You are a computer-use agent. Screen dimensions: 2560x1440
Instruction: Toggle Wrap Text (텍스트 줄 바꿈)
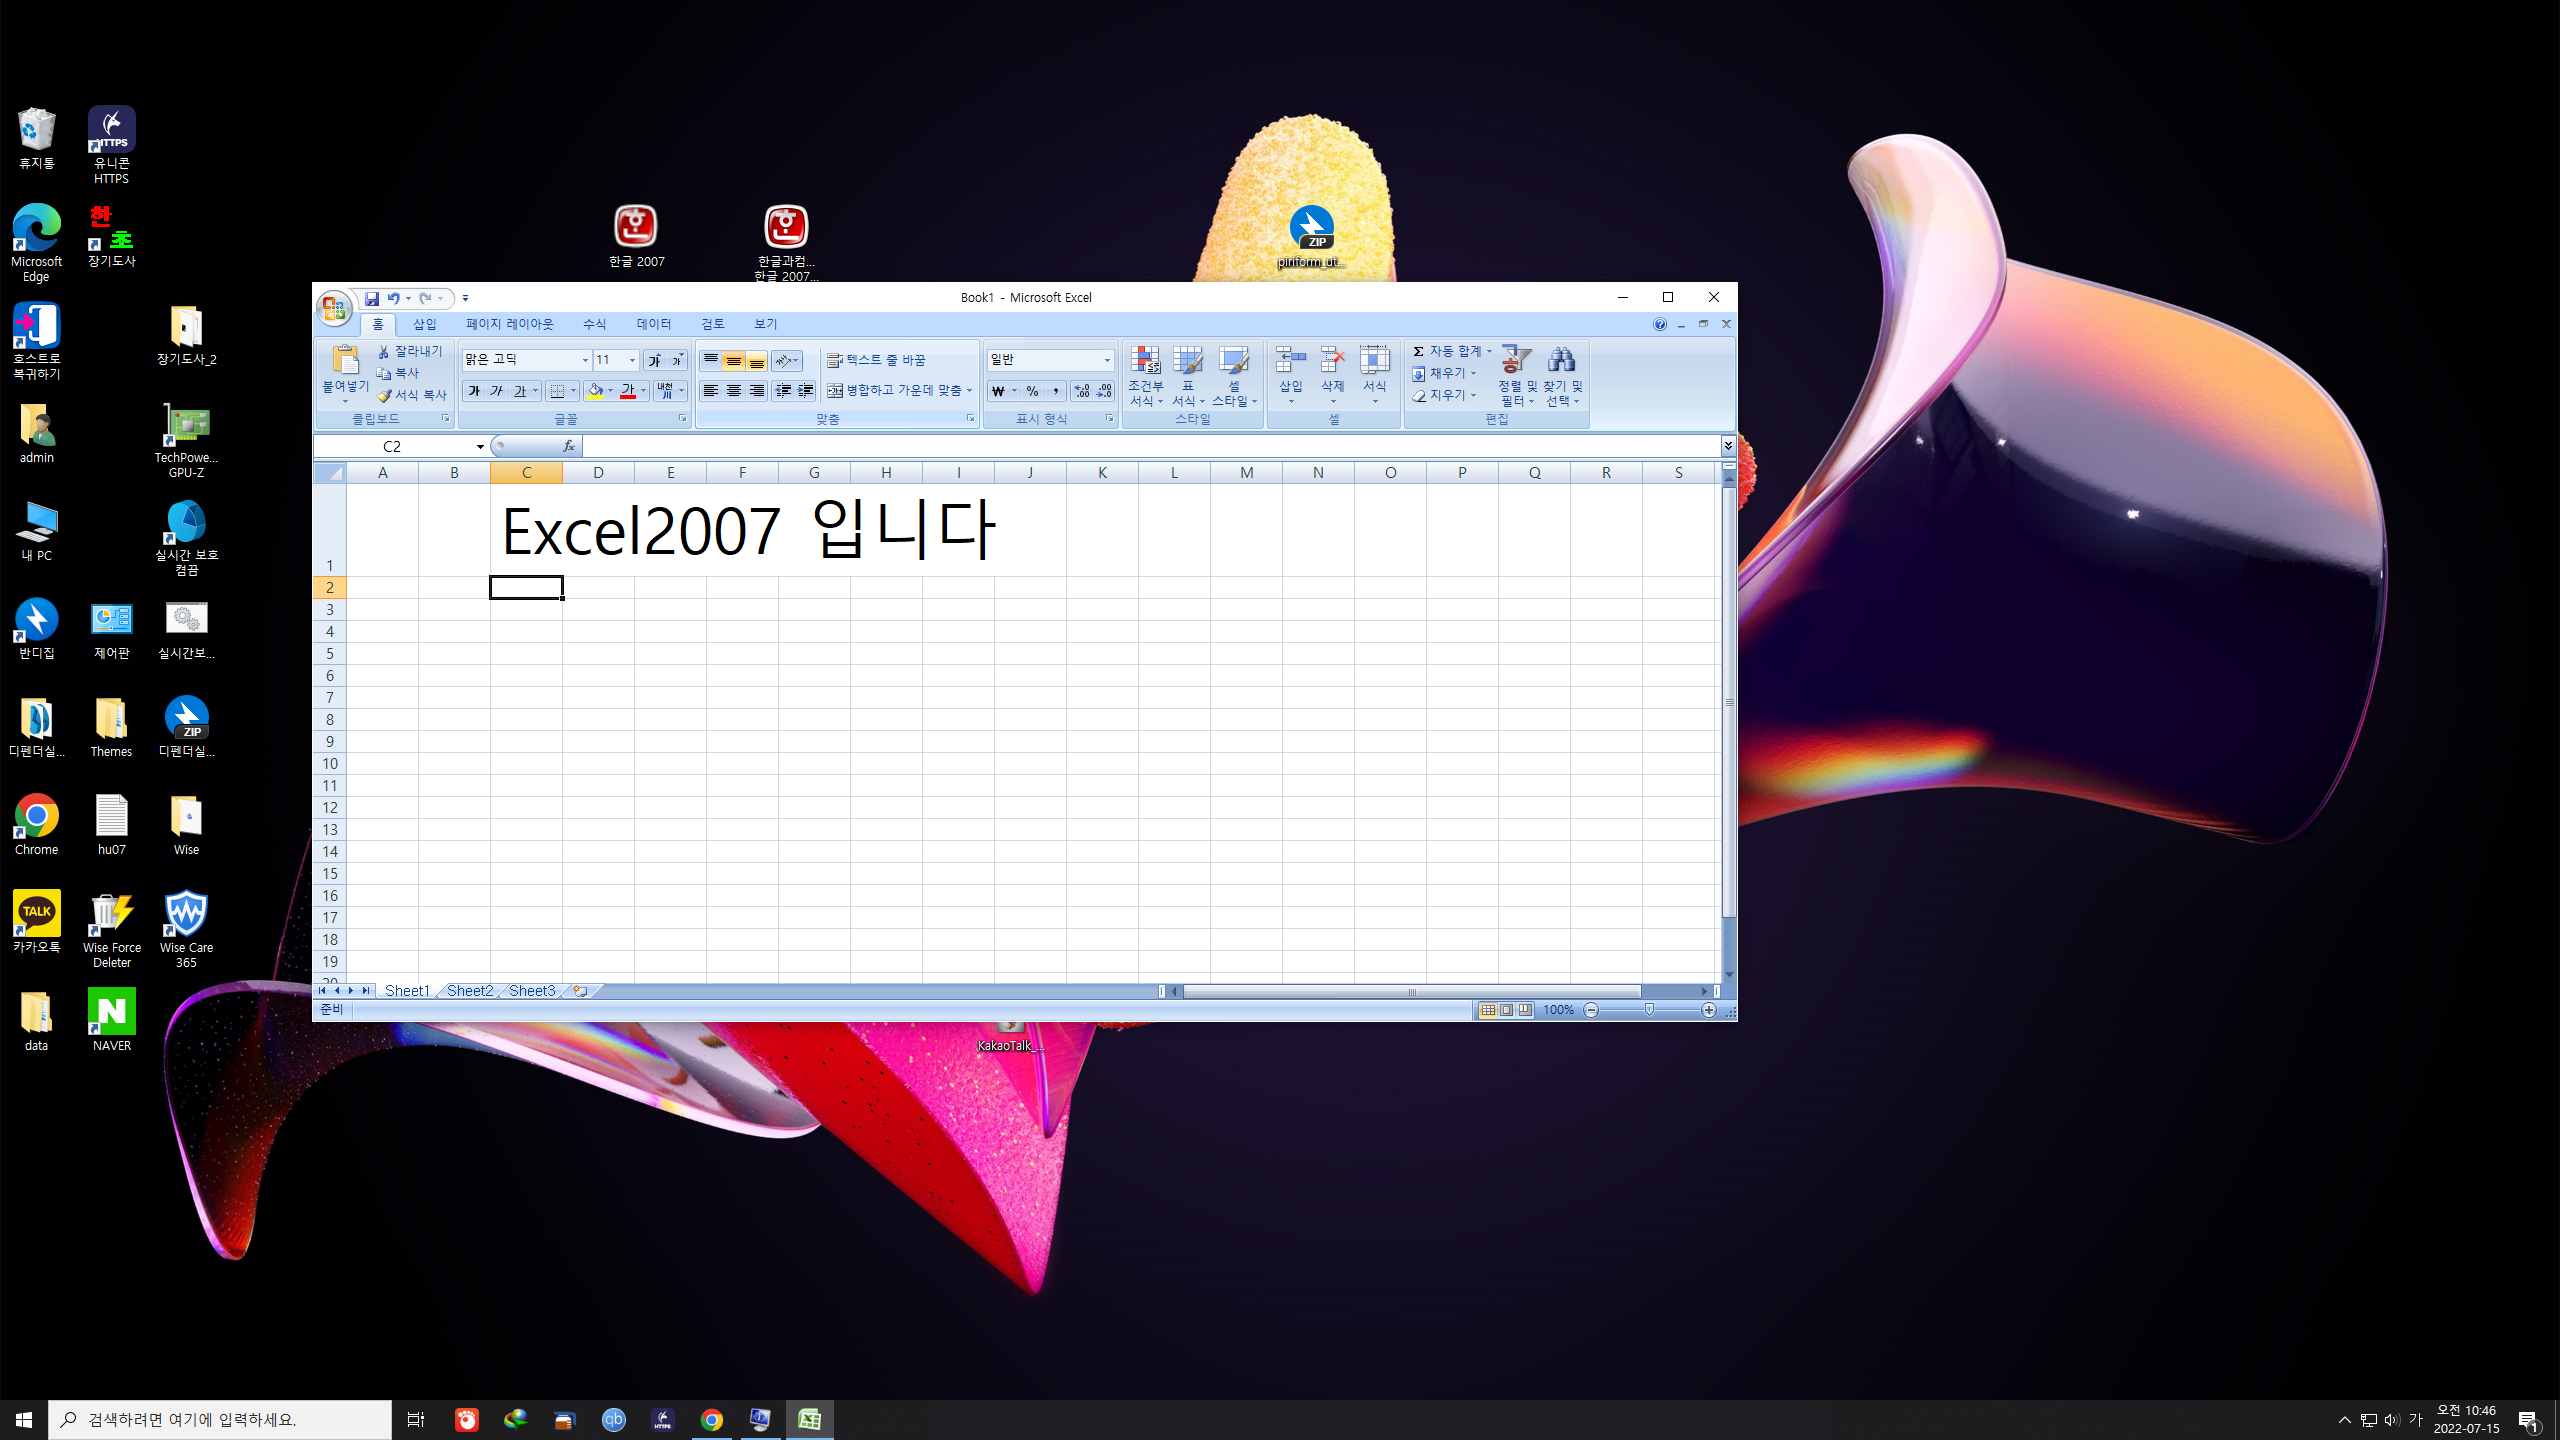coord(876,360)
